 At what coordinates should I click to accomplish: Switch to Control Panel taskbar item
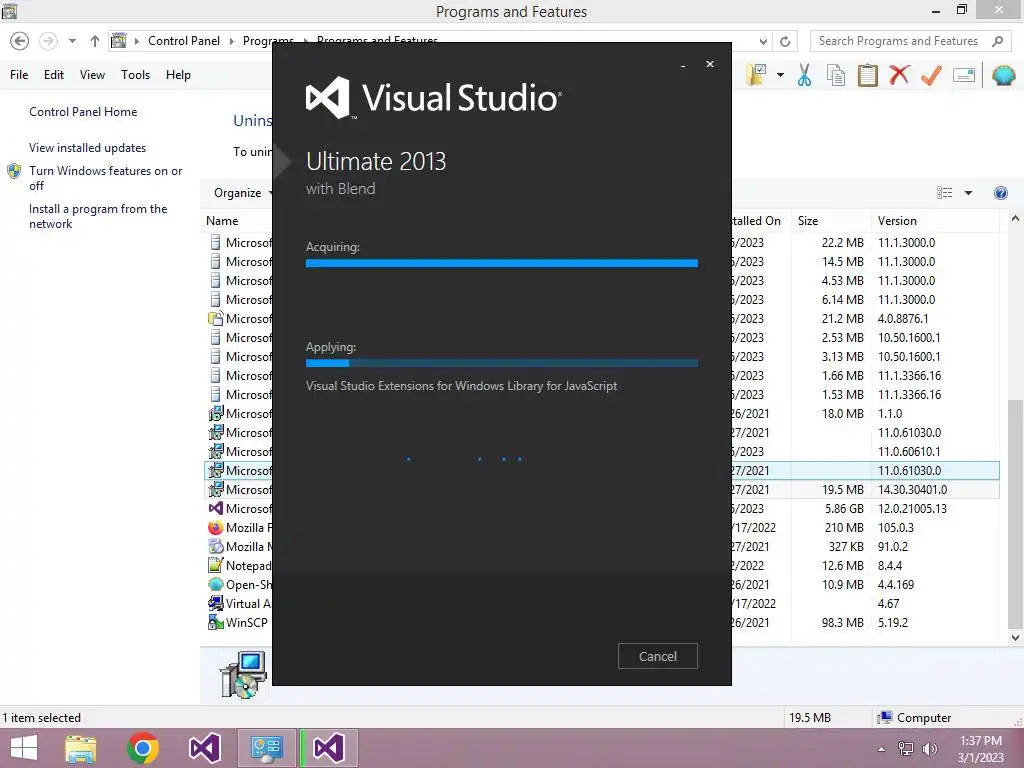click(x=266, y=748)
